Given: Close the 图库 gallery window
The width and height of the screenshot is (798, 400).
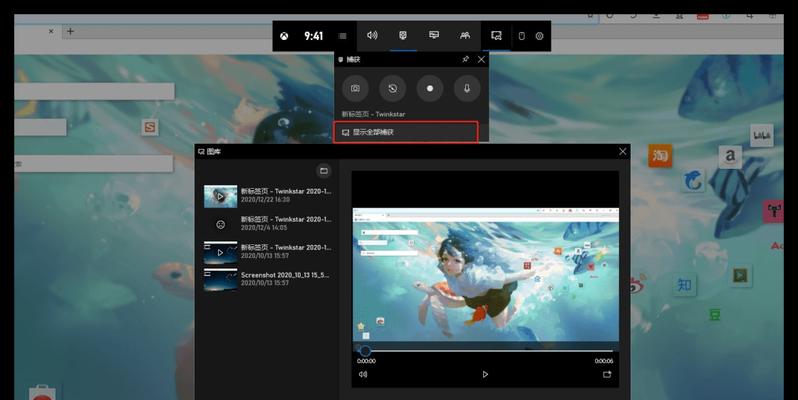Looking at the screenshot, I should point(622,152).
